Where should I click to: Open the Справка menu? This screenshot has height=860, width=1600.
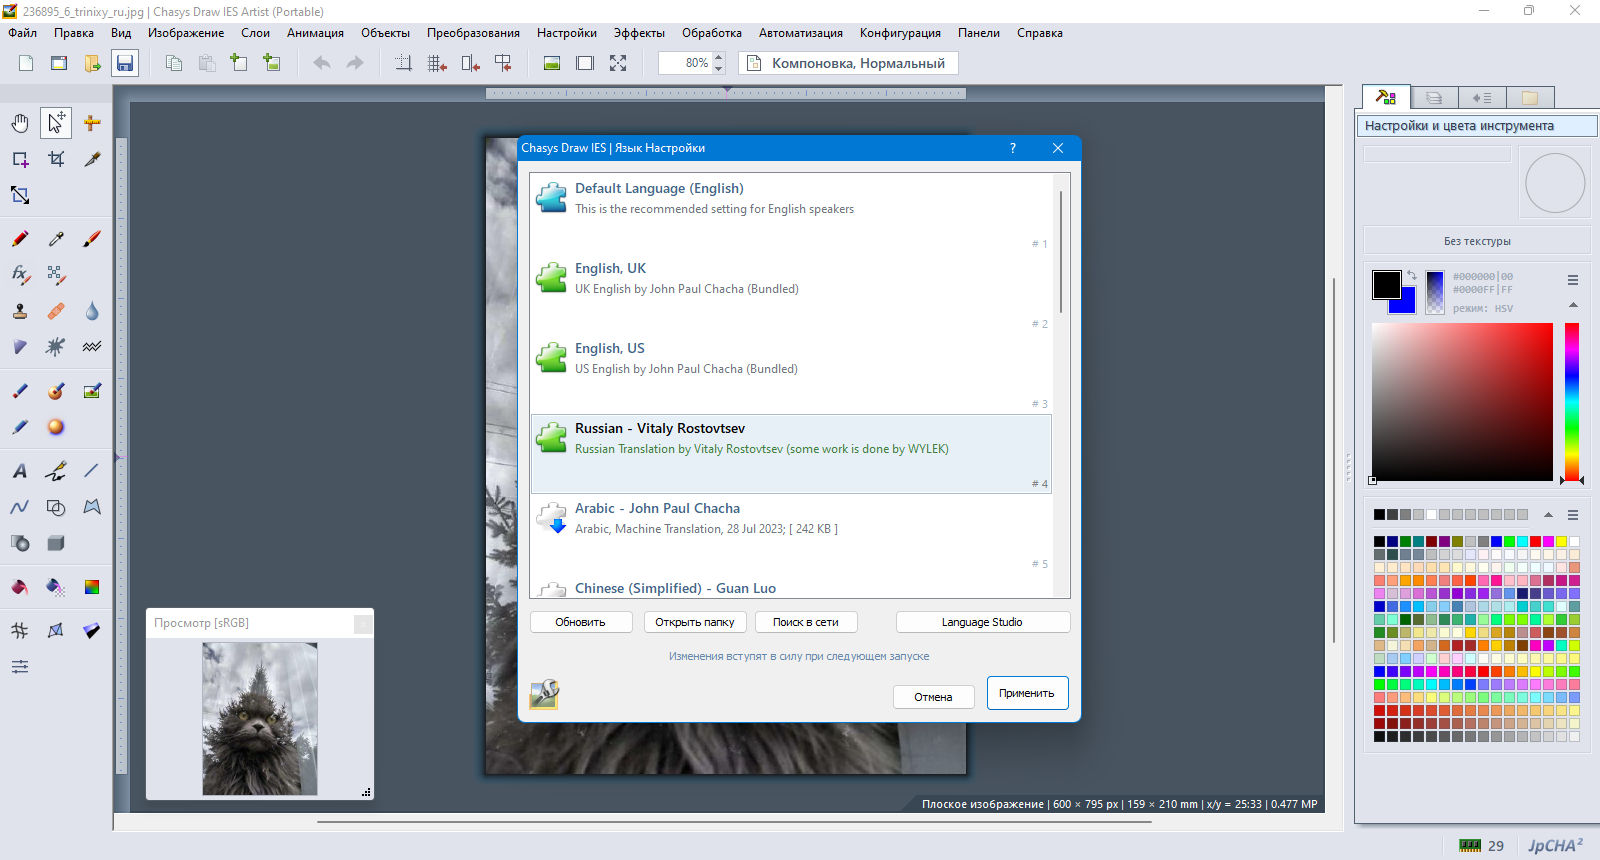point(1040,33)
